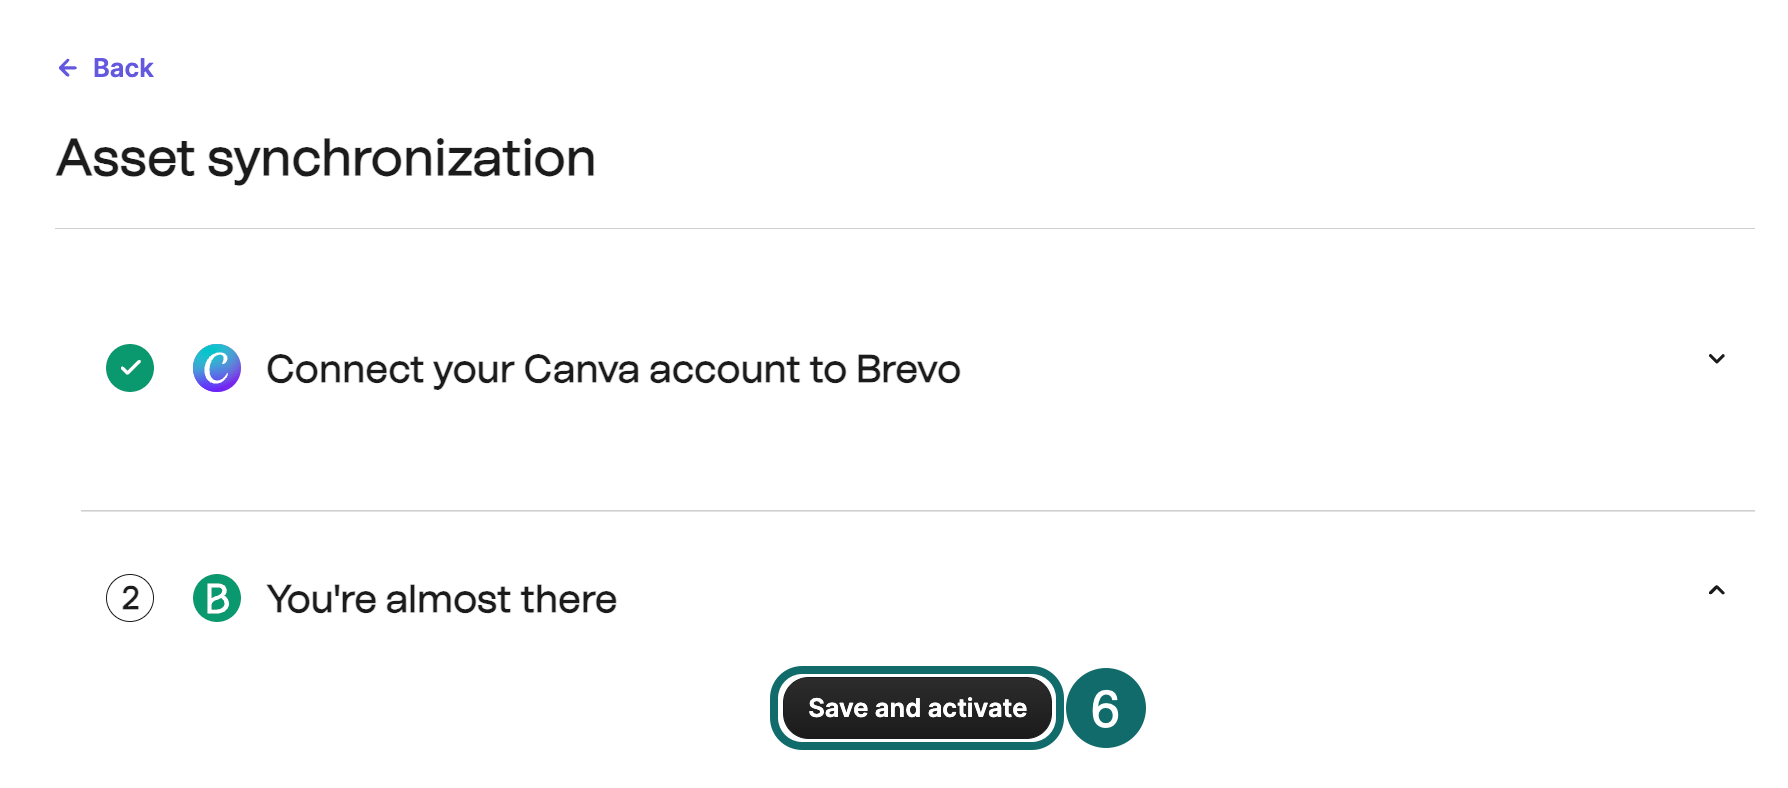Image resolution: width=1788 pixels, height=788 pixels.
Task: Click the numbered 6 annotation badge
Action: point(1106,708)
